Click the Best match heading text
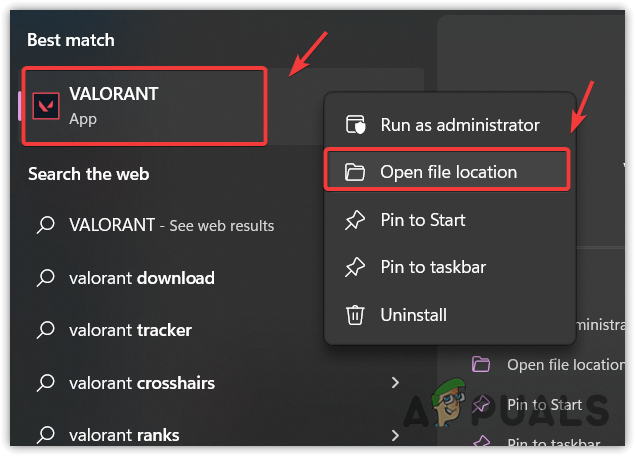The height and width of the screenshot is (456, 635). pyautogui.click(x=71, y=40)
